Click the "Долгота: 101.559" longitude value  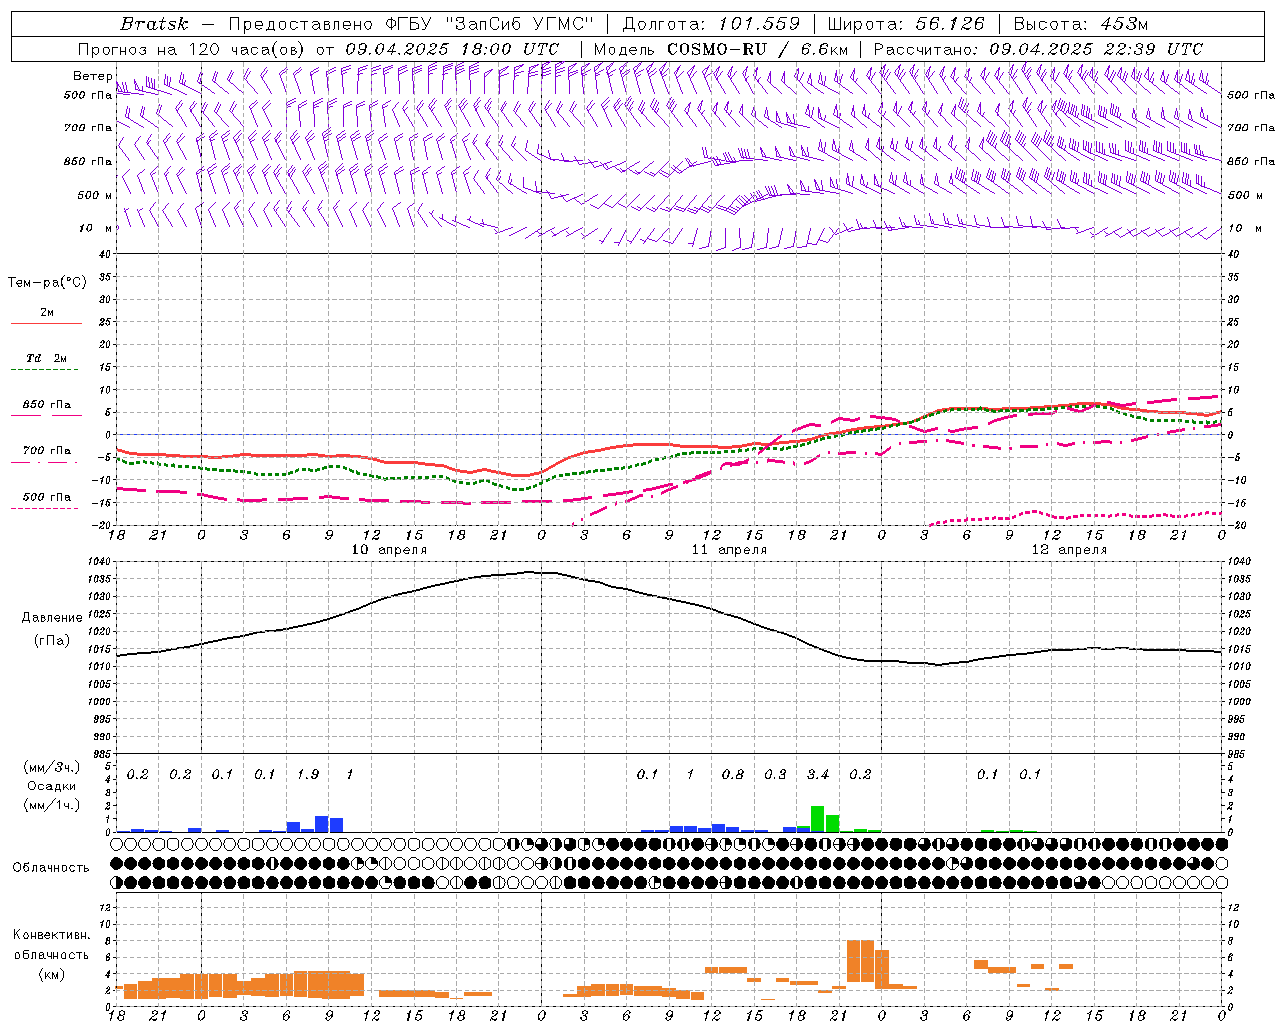[711, 24]
